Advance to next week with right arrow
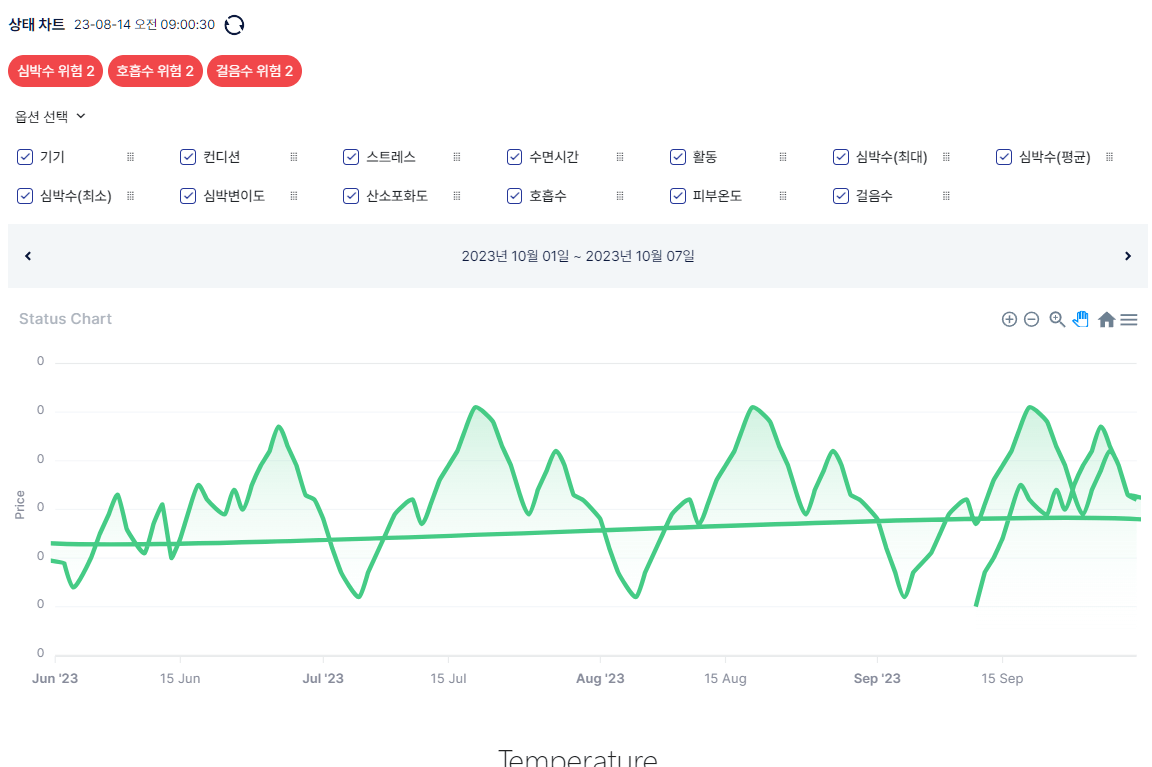Viewport: 1152px width, 767px height. tap(1127, 256)
